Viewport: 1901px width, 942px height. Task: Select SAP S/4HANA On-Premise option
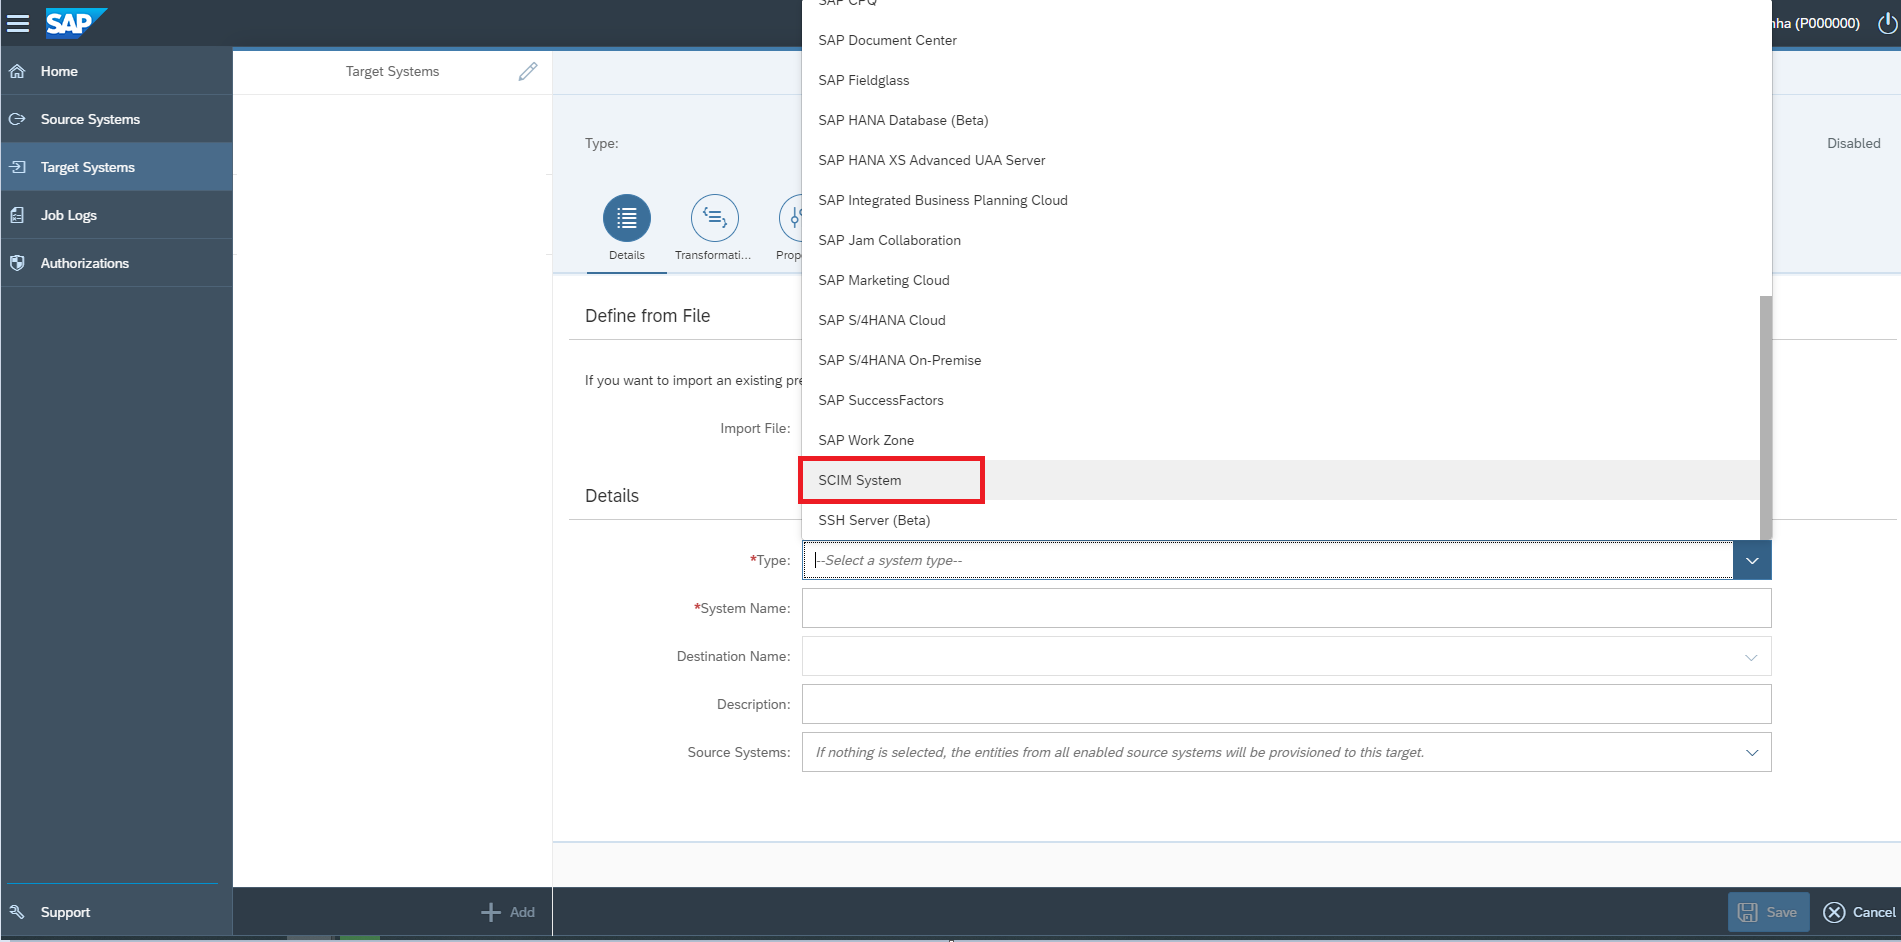(x=1281, y=360)
